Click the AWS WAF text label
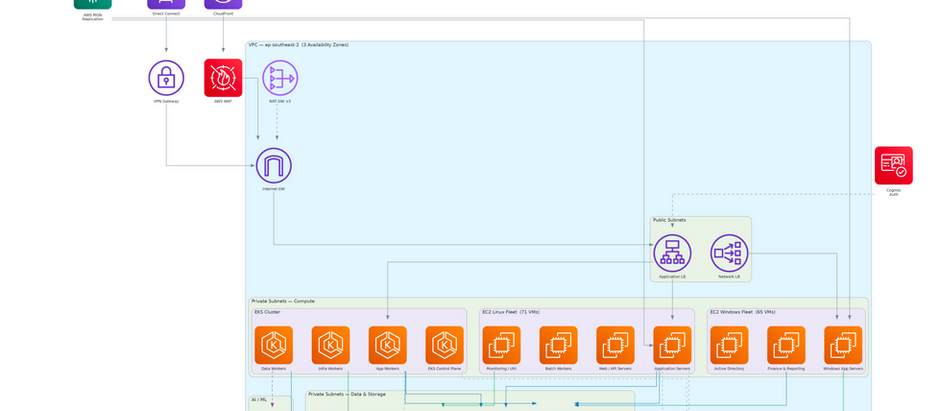Image resolution: width=940 pixels, height=411 pixels. click(x=223, y=101)
